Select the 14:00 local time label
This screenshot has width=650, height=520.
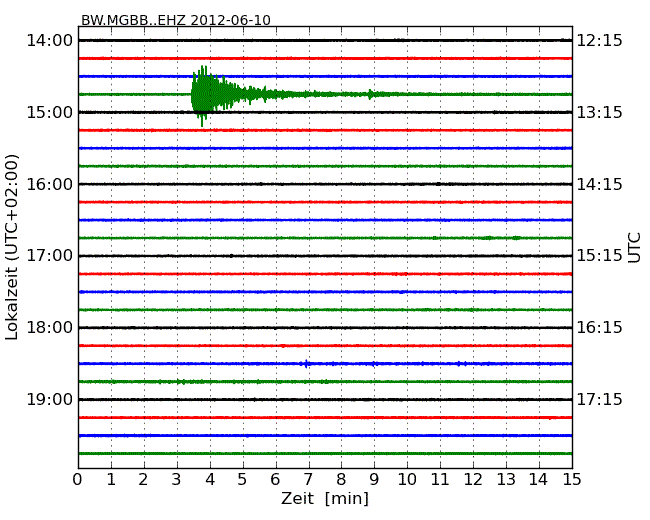[50, 41]
